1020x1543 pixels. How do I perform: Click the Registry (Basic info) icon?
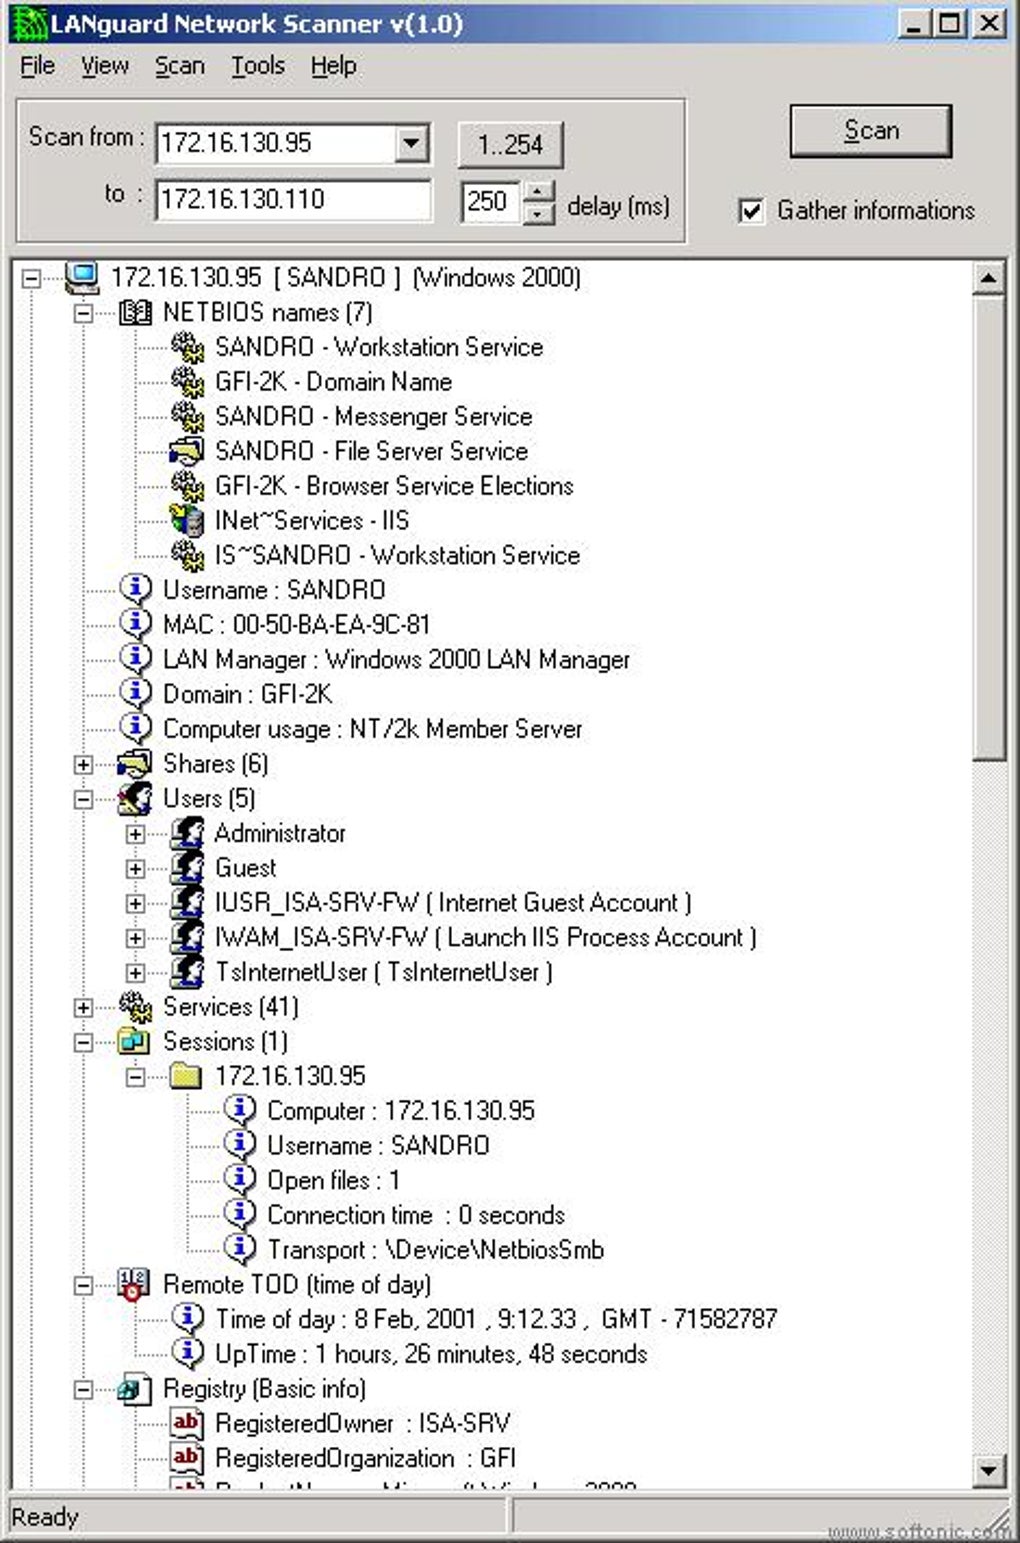point(135,1388)
